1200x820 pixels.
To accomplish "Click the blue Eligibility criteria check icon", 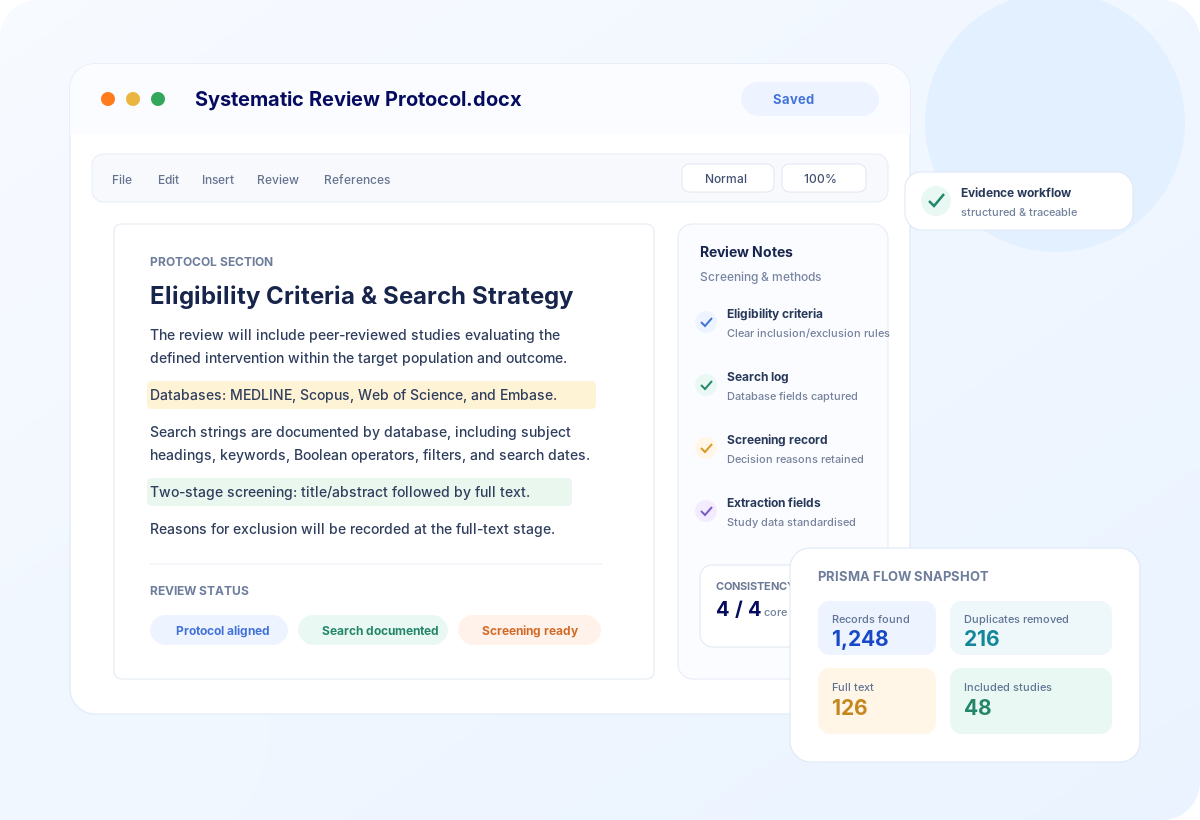I will (706, 322).
